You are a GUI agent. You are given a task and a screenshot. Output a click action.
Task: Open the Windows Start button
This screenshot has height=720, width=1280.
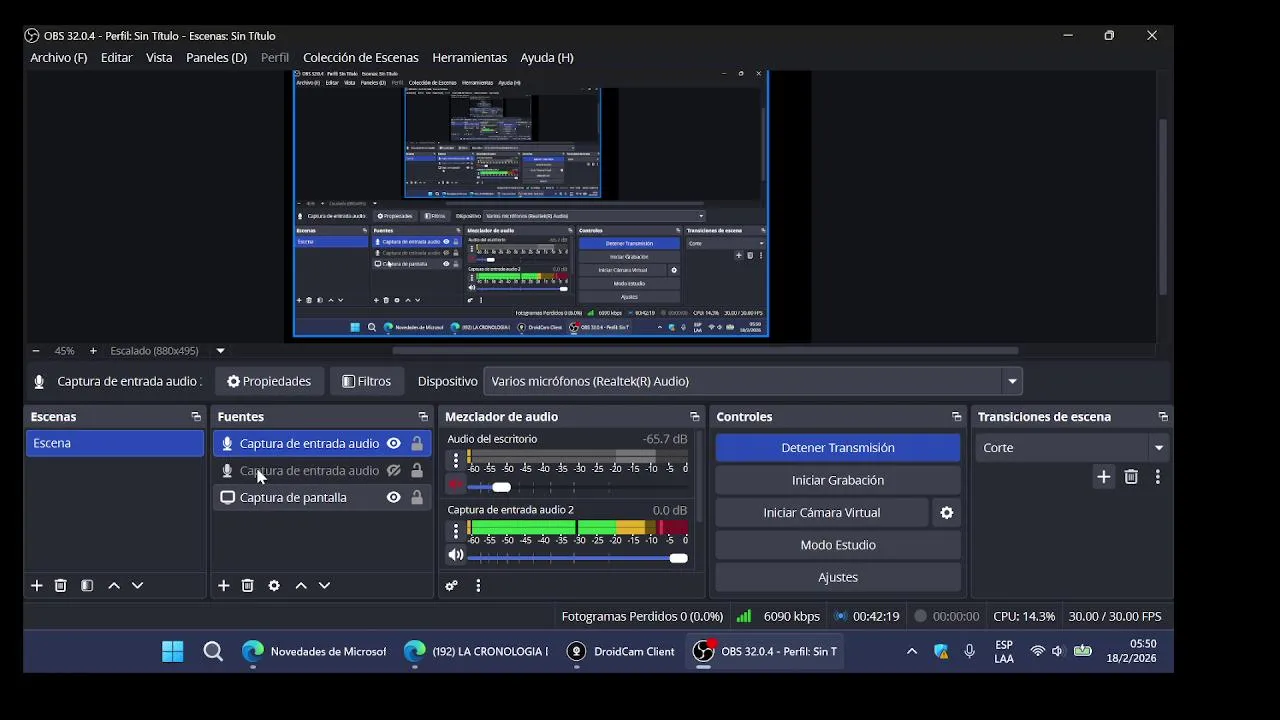click(x=173, y=652)
